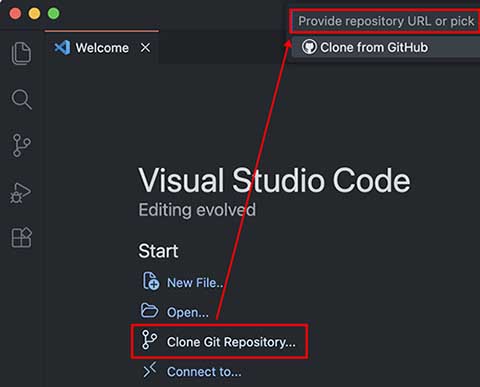Image resolution: width=480 pixels, height=387 pixels.
Task: Switch to the Welcome tab
Action: 102,48
